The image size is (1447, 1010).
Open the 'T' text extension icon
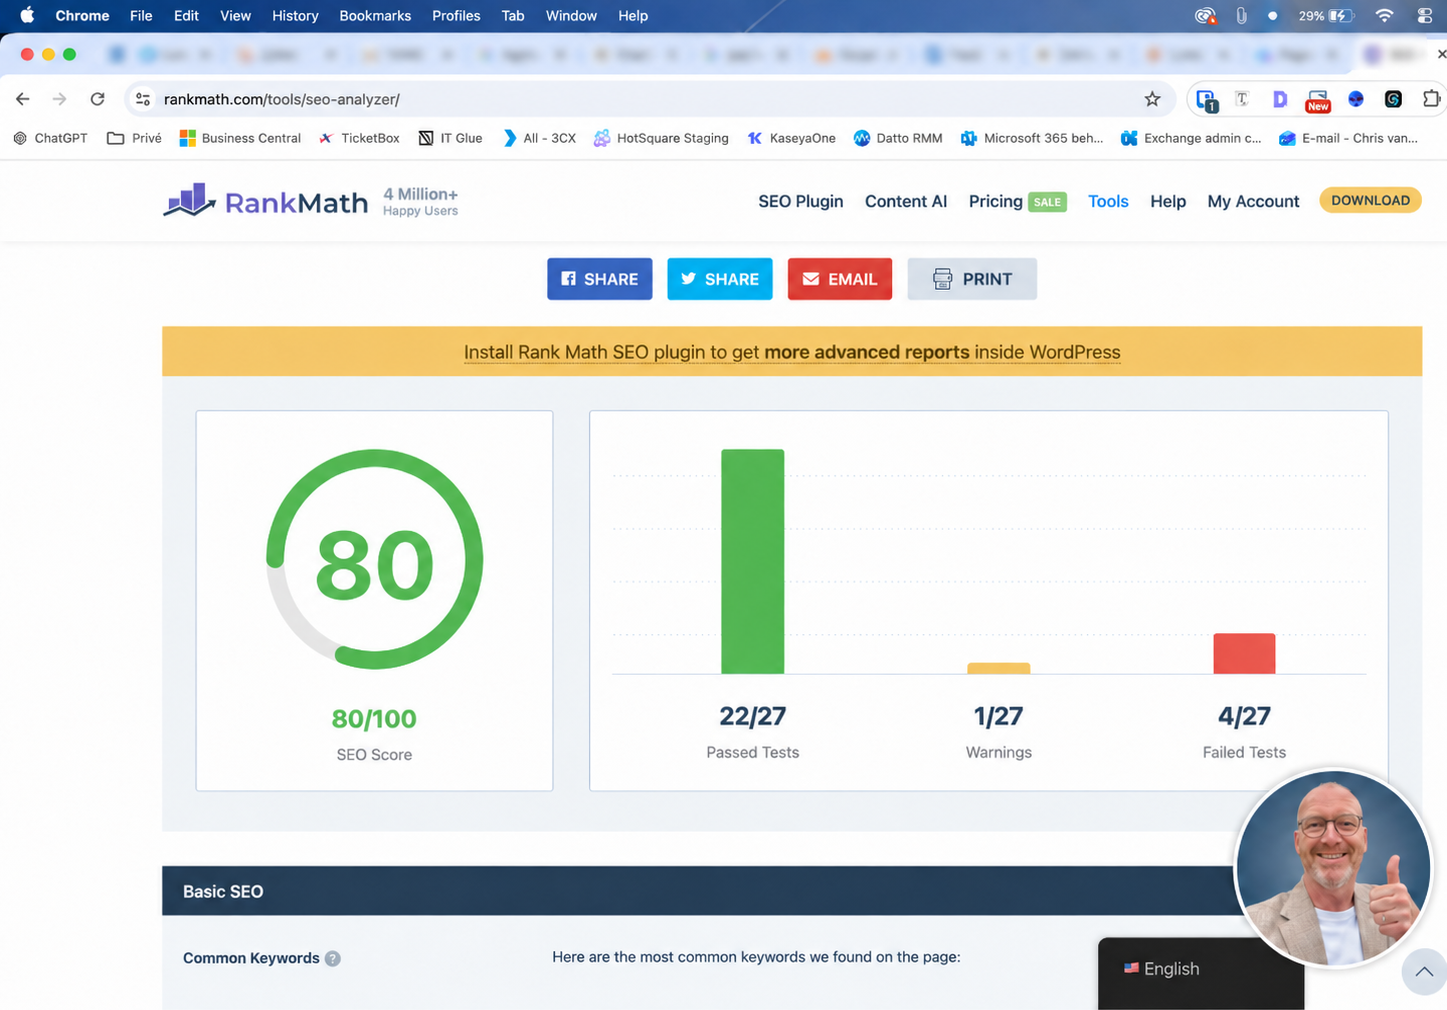(1242, 99)
